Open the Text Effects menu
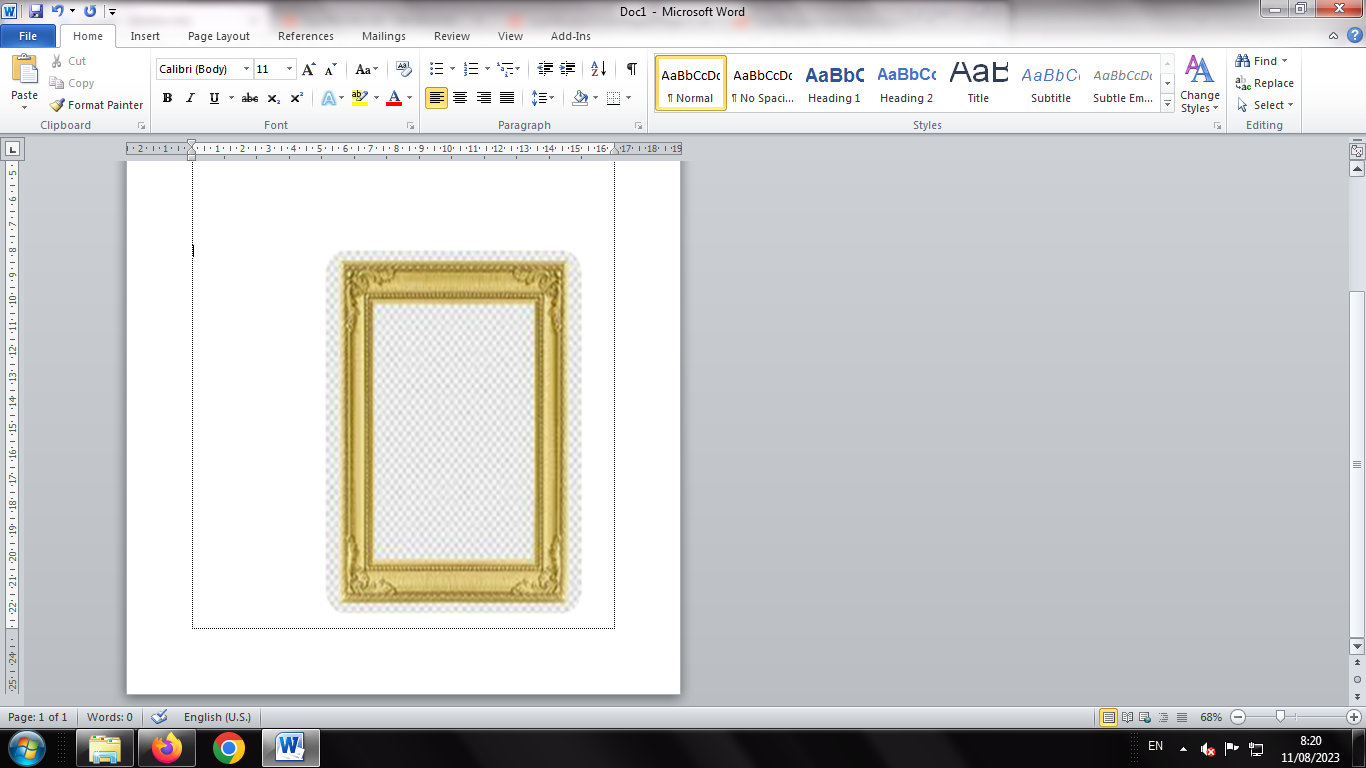 [x=328, y=98]
